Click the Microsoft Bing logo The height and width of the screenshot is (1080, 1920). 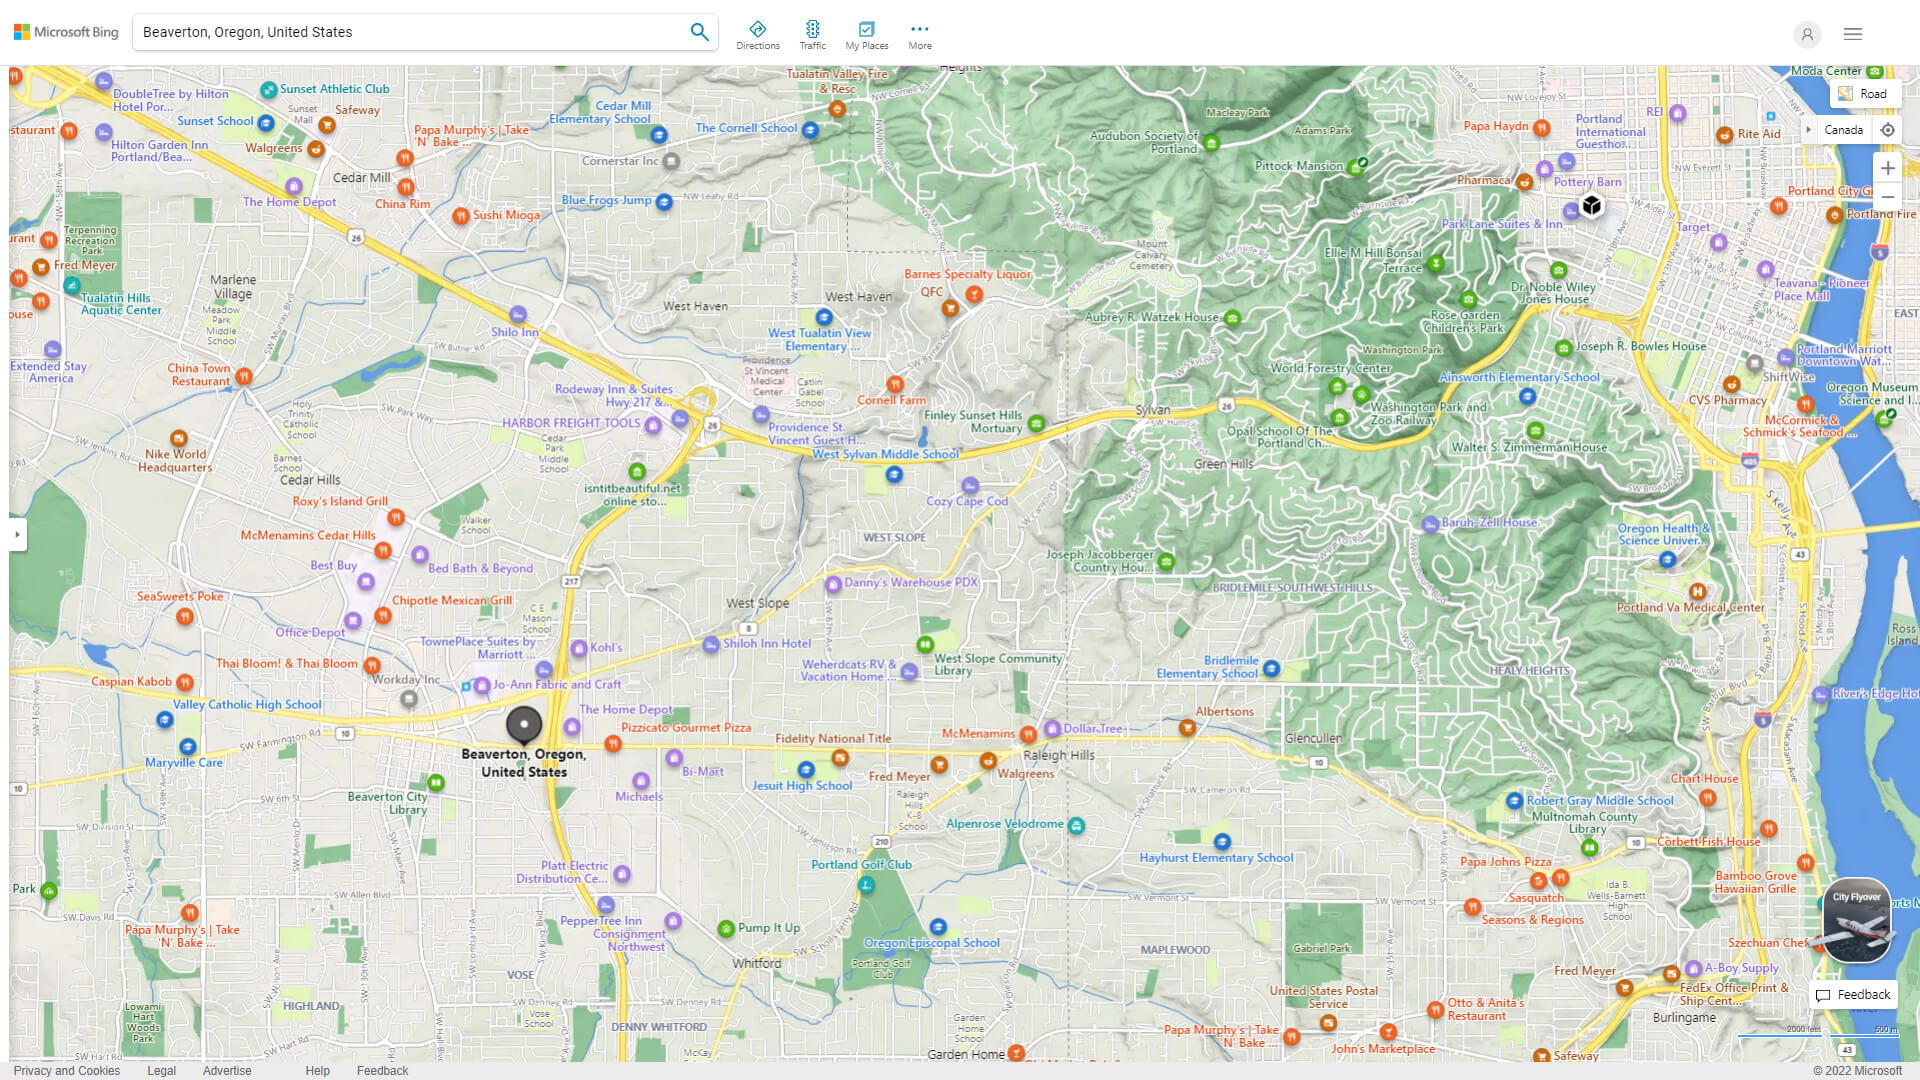[64, 31]
